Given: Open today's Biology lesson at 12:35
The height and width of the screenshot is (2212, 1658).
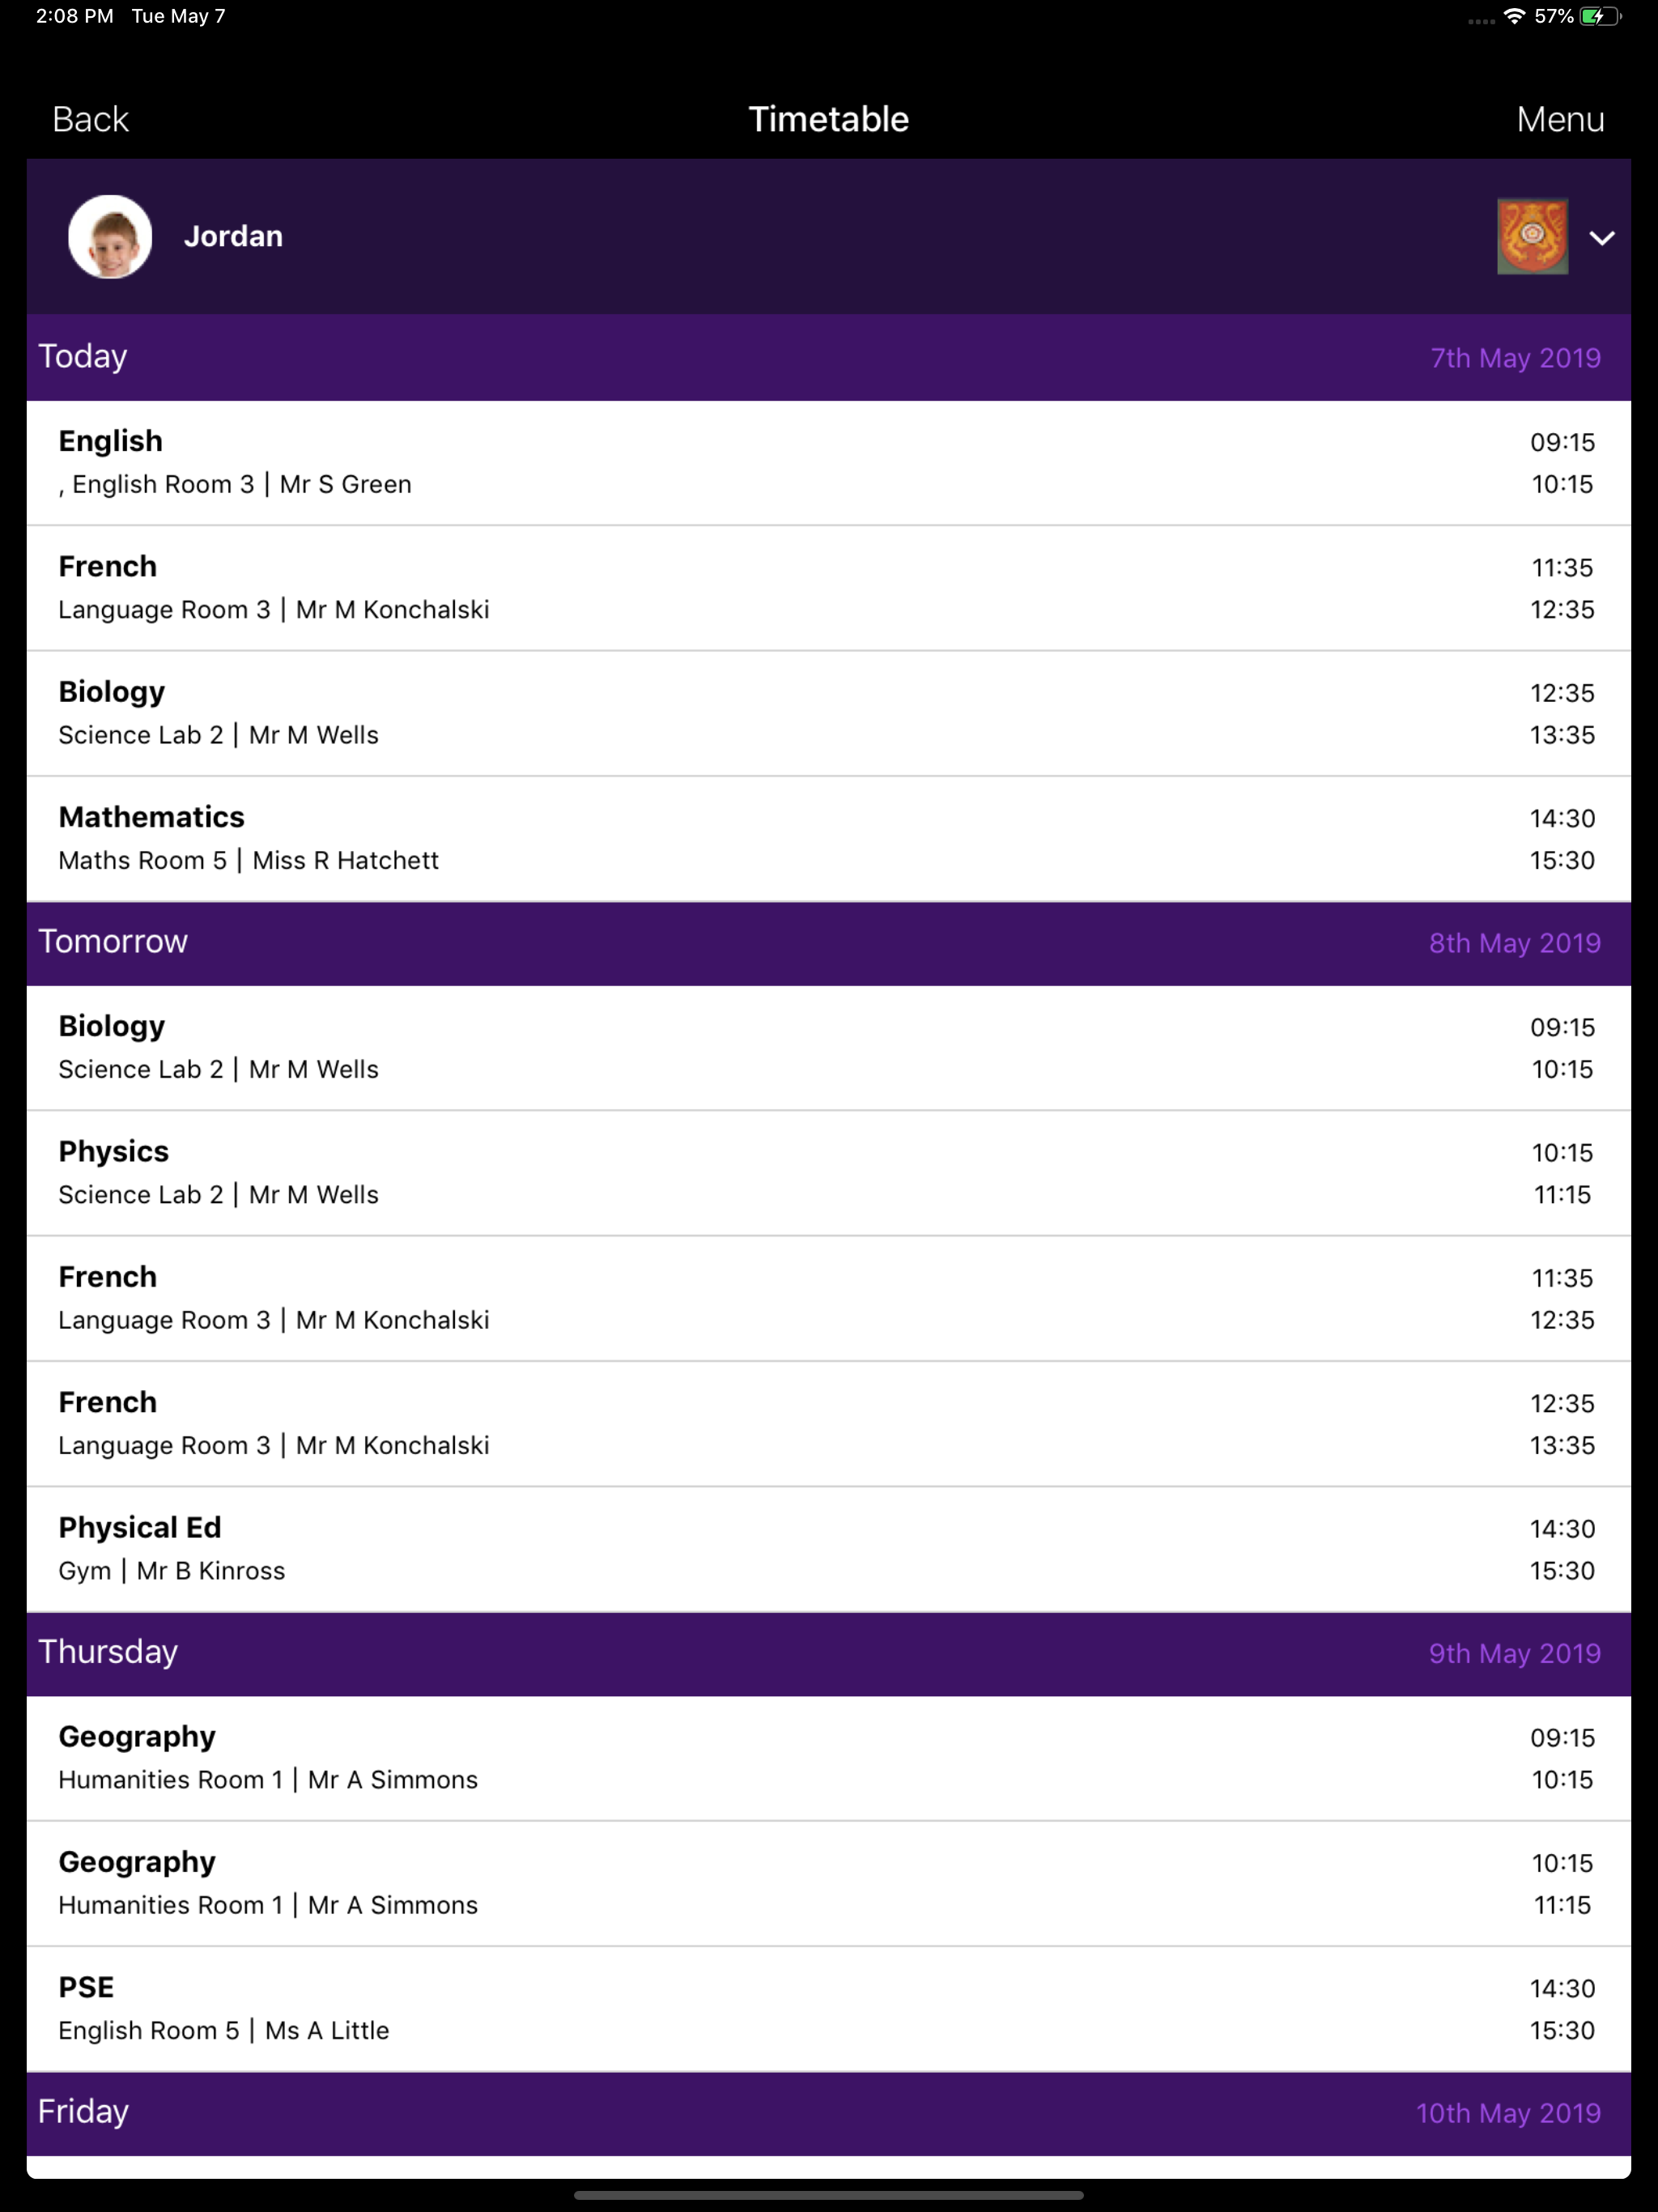Looking at the screenshot, I should [829, 714].
